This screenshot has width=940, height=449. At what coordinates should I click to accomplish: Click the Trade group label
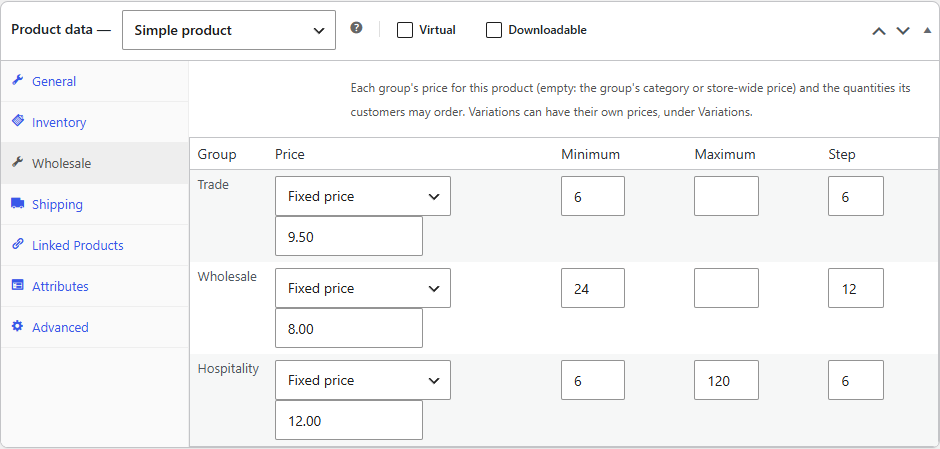pos(213,185)
